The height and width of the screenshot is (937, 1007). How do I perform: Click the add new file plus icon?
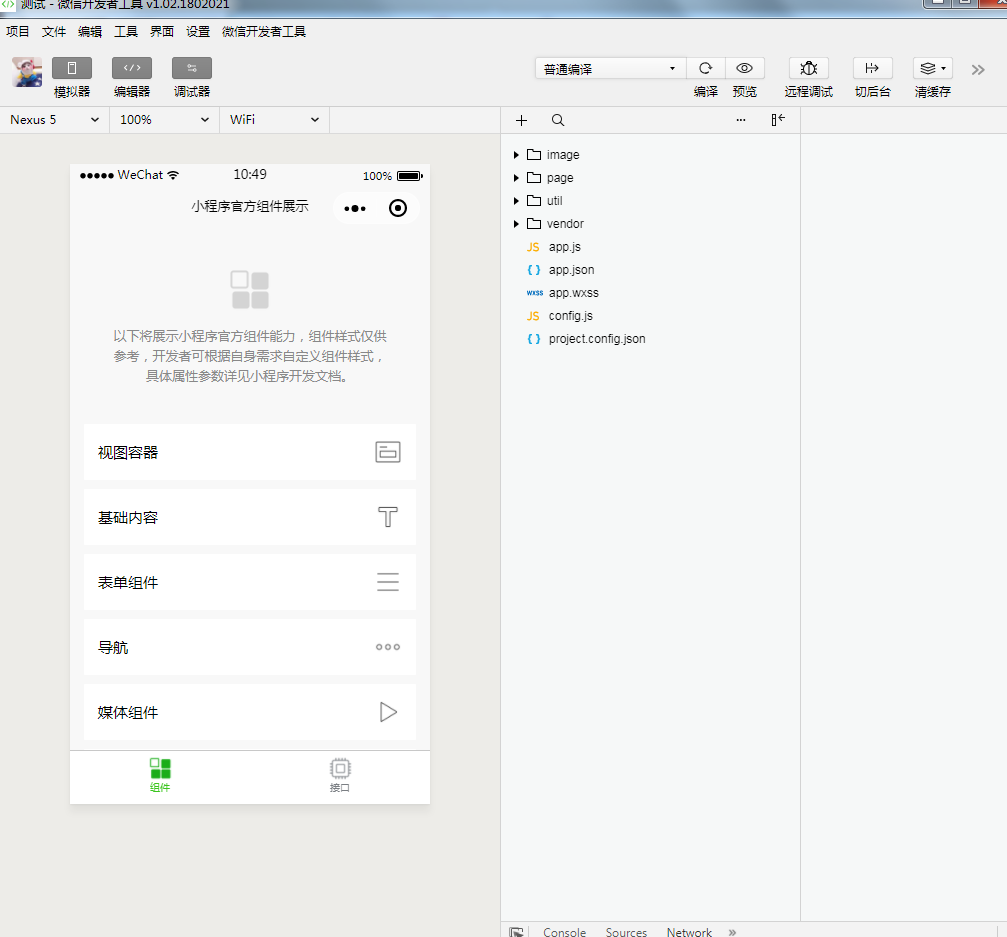click(x=521, y=120)
